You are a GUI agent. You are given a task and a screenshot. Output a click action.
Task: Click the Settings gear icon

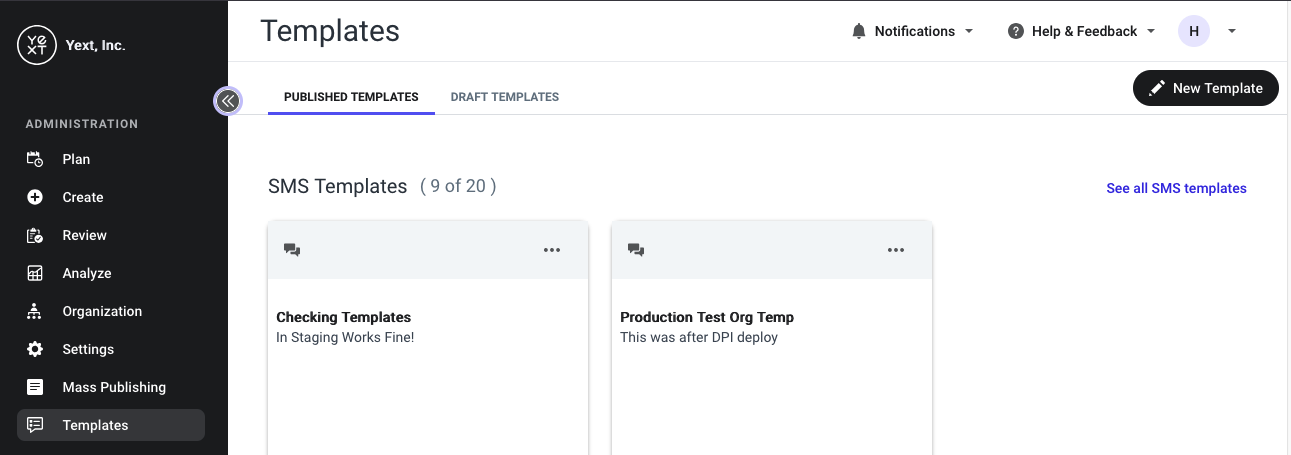pos(35,349)
